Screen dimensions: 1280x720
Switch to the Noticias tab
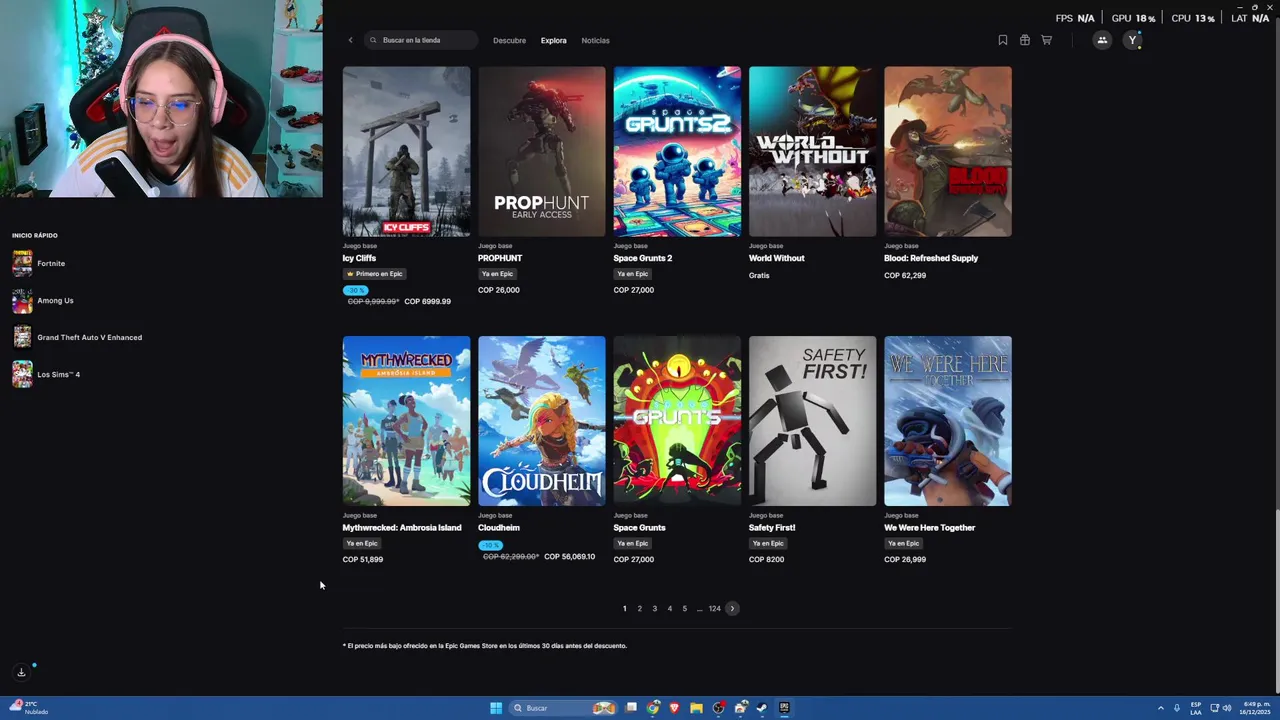(595, 40)
